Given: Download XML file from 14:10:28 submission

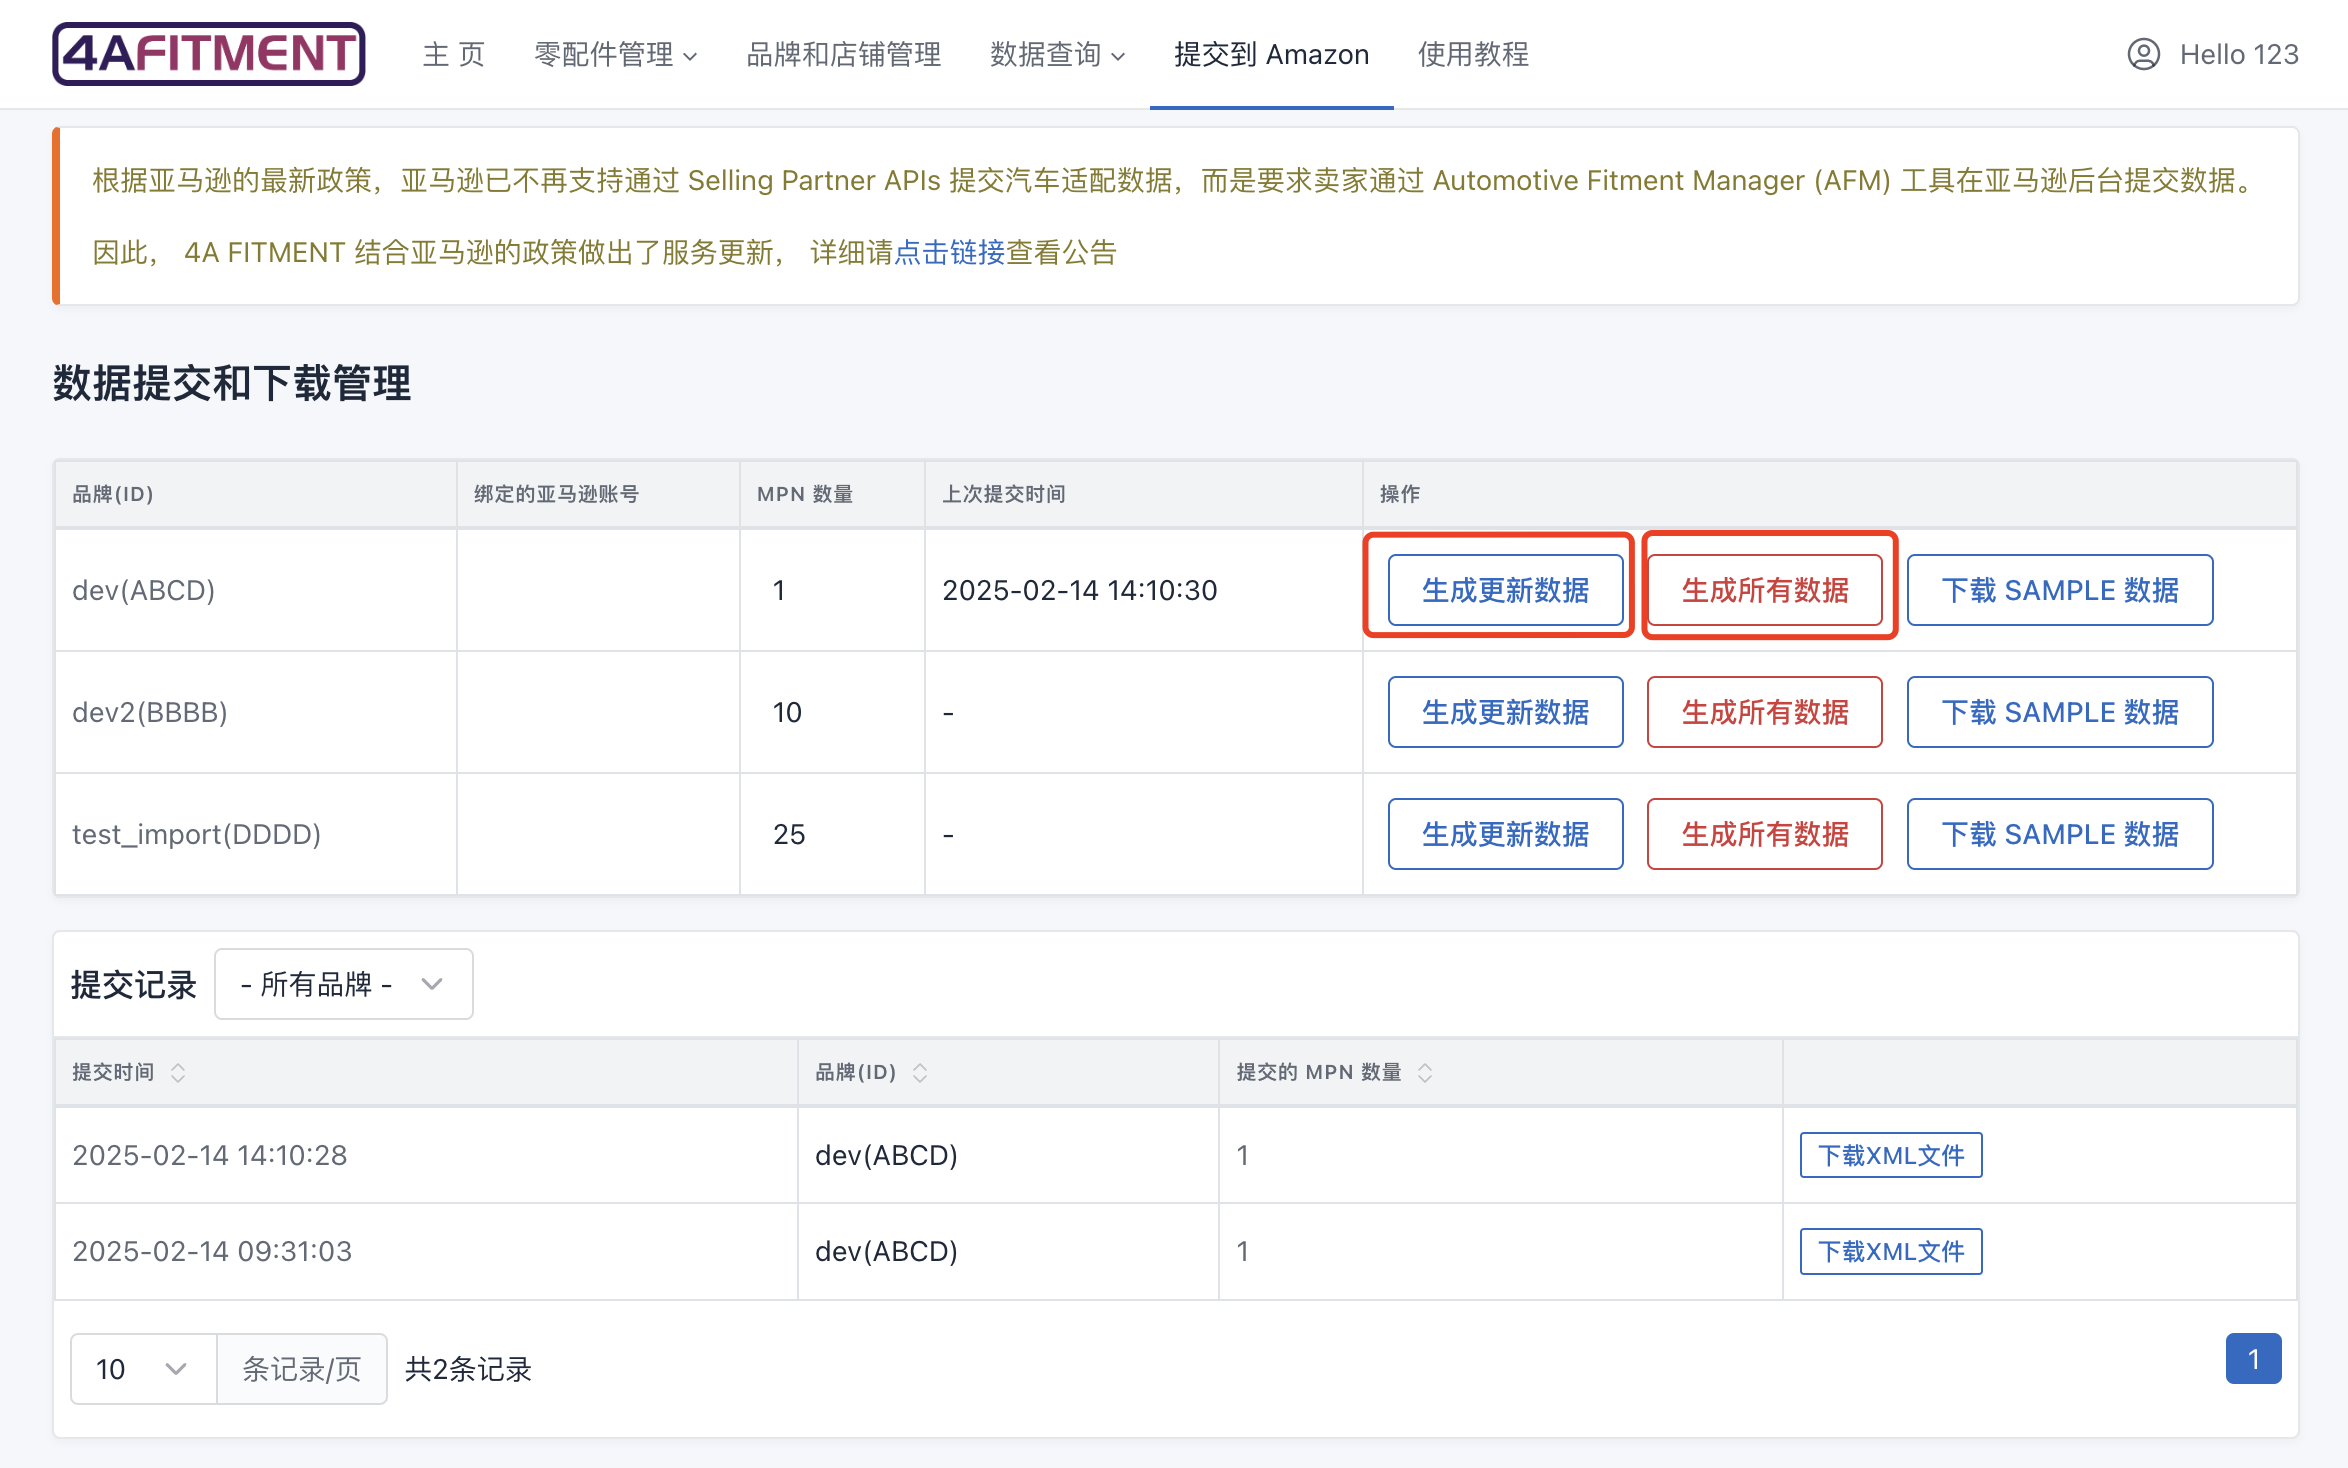Looking at the screenshot, I should pos(1890,1155).
